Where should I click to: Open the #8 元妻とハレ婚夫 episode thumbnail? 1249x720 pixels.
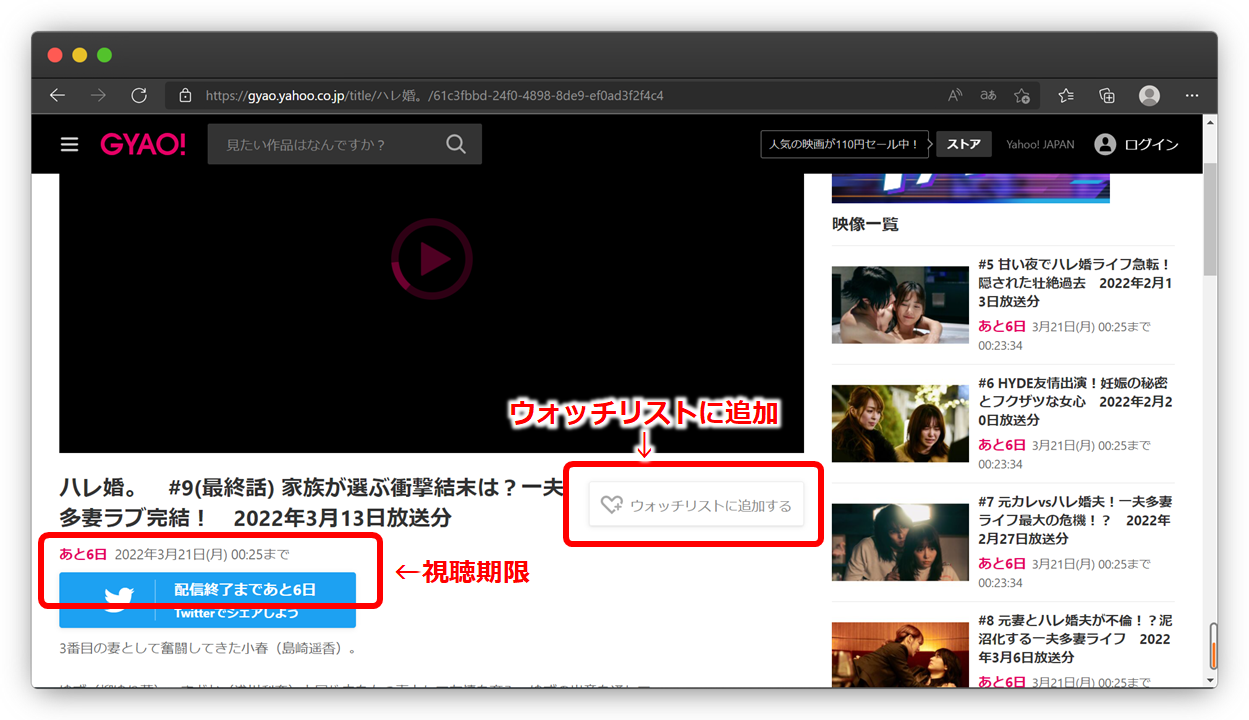(900, 654)
